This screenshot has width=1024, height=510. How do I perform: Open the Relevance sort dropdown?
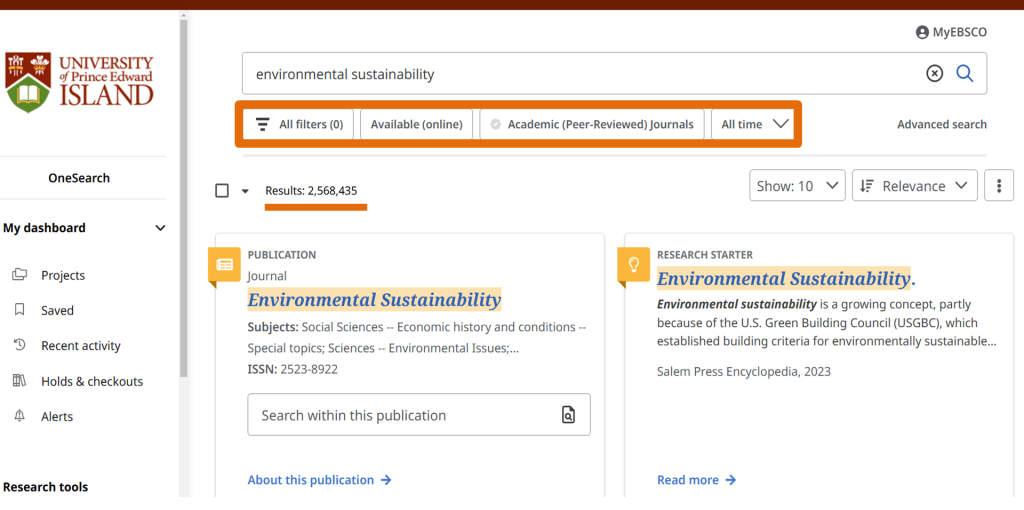click(914, 186)
